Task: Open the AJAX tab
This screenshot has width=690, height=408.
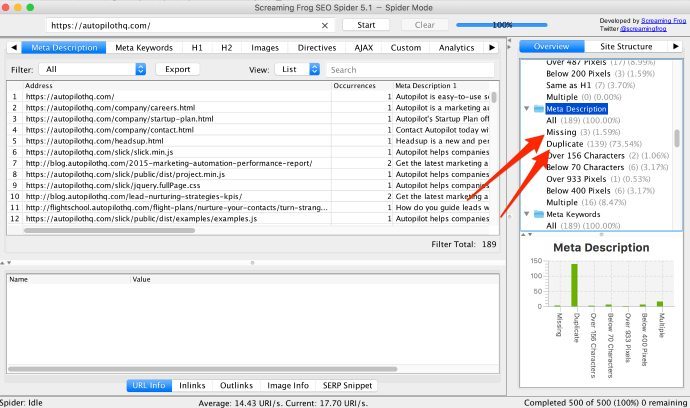Action: coord(363,48)
